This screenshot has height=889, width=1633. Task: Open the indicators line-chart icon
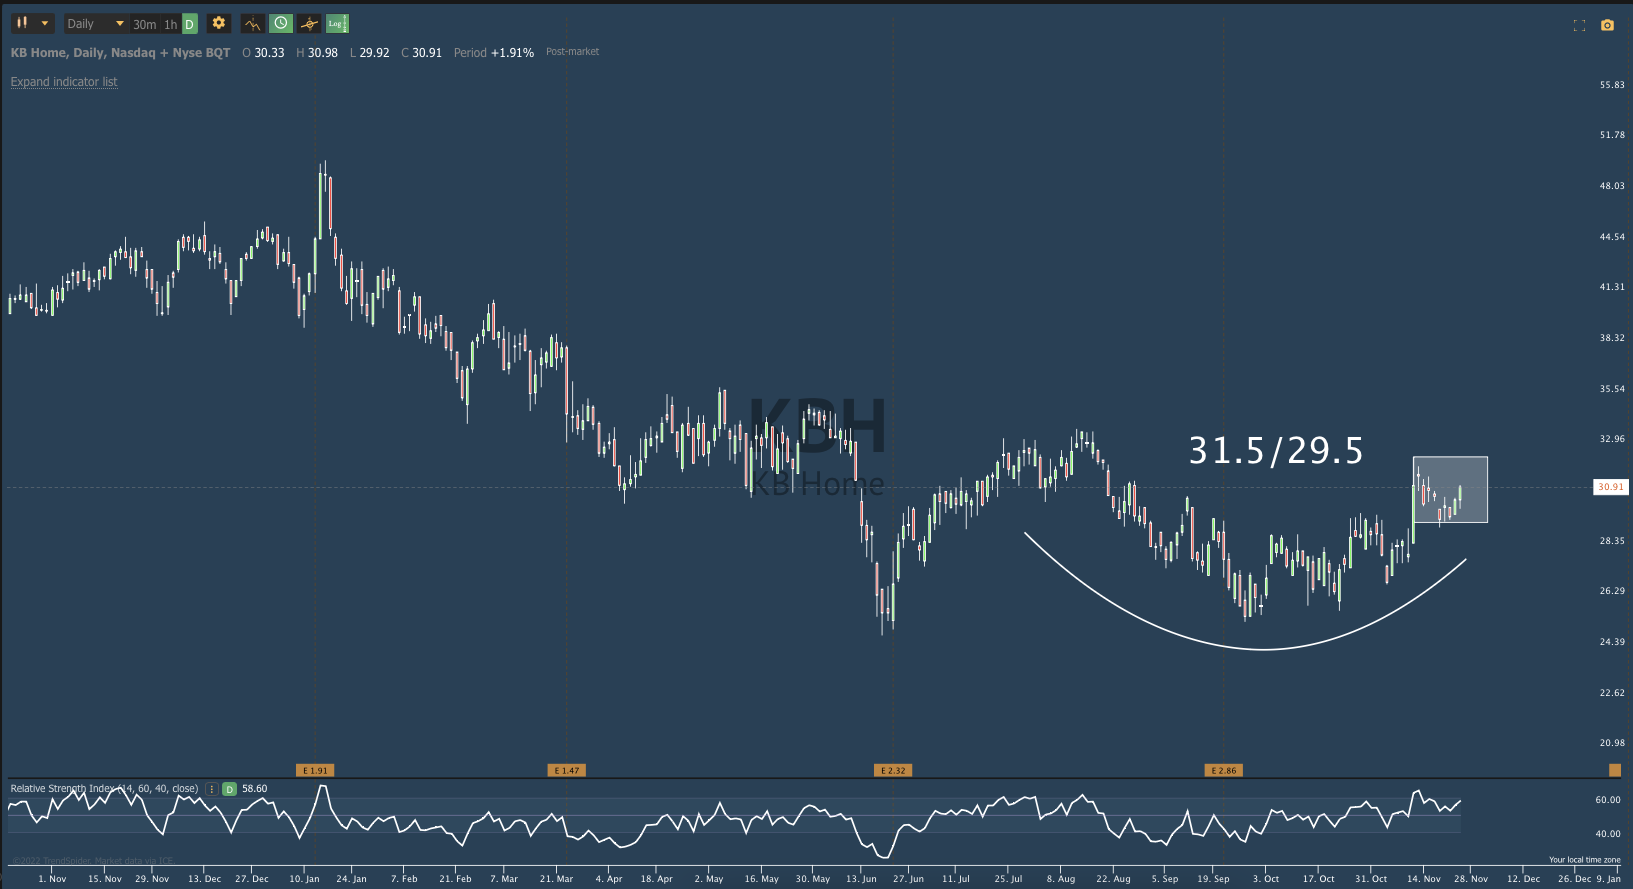(x=253, y=23)
